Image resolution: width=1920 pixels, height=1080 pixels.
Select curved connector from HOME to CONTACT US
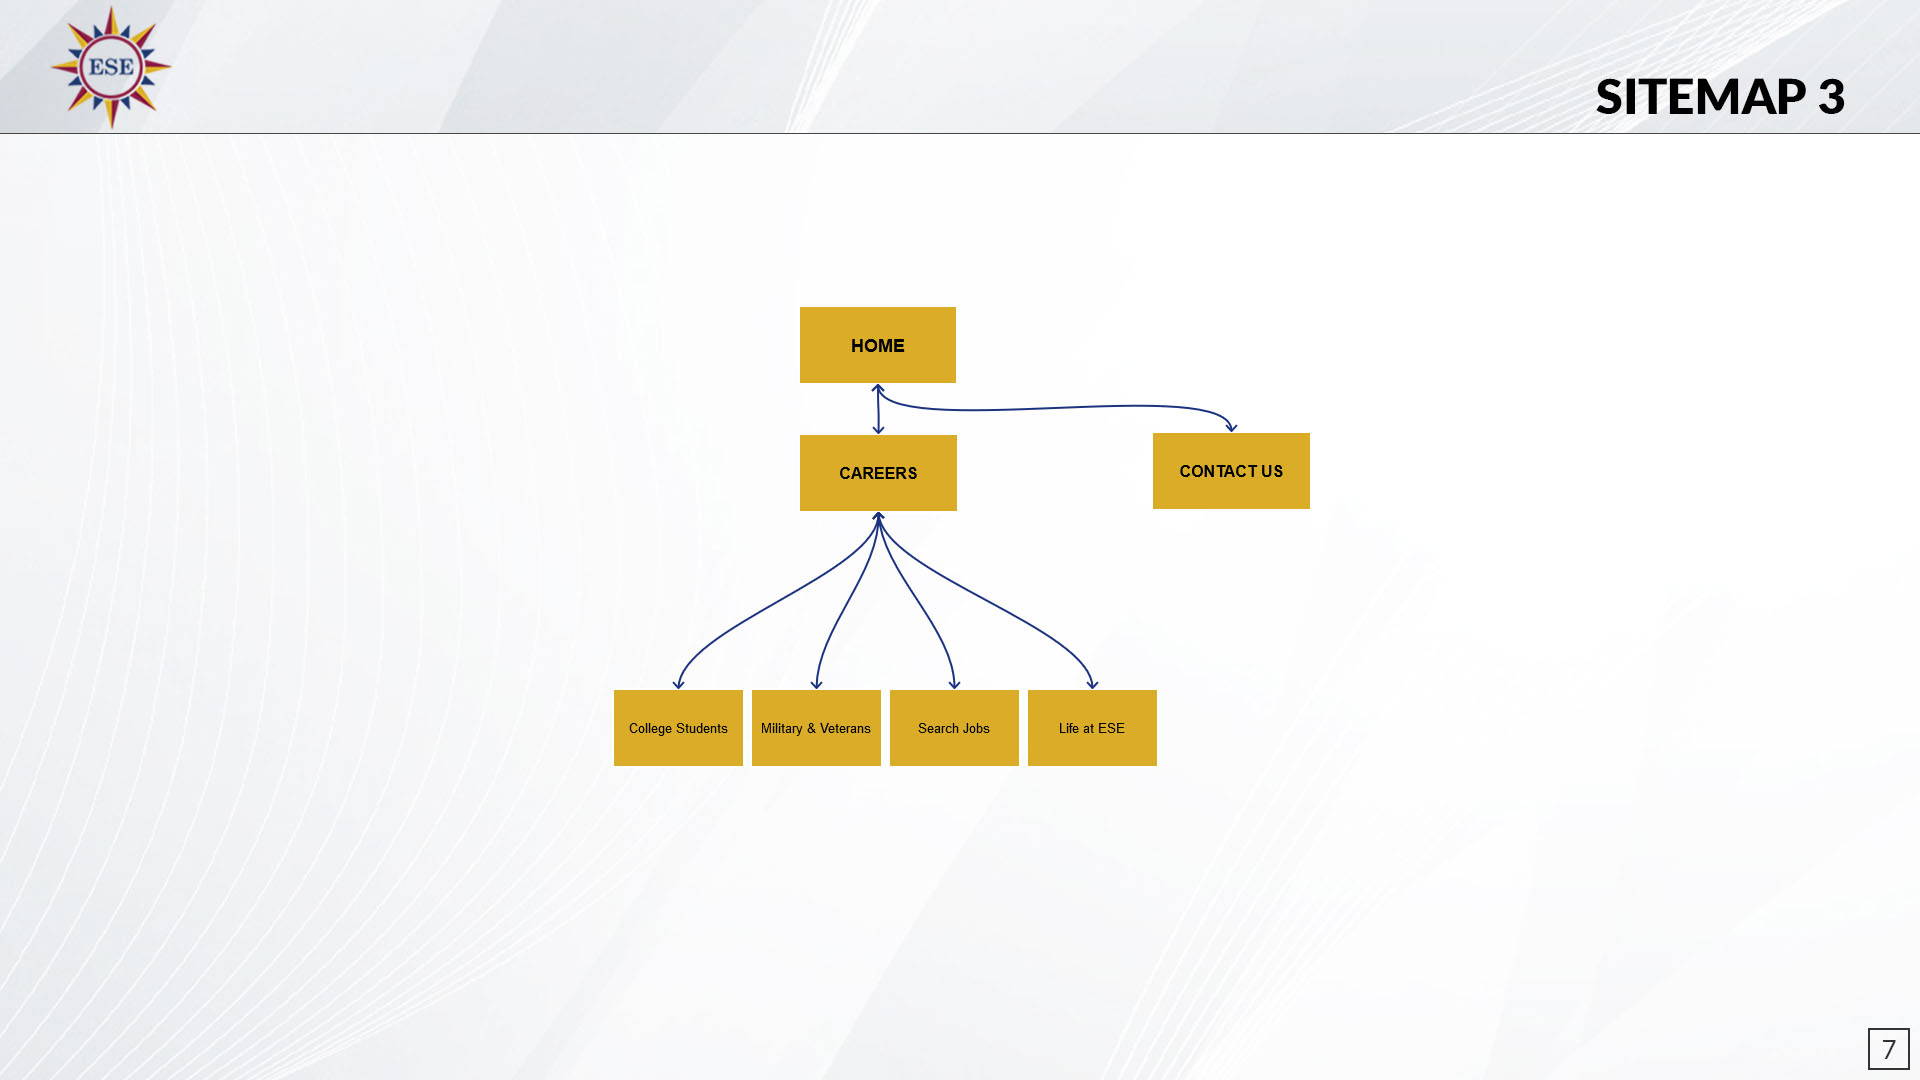pos(1050,407)
